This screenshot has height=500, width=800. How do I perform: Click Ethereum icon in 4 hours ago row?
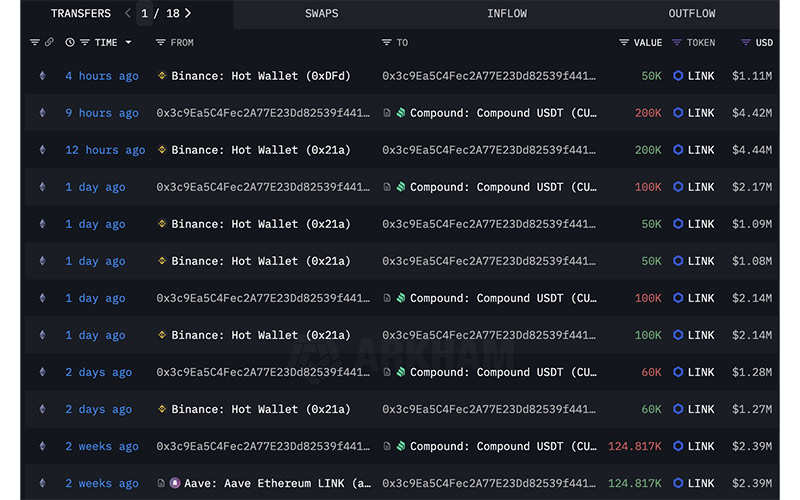42,76
